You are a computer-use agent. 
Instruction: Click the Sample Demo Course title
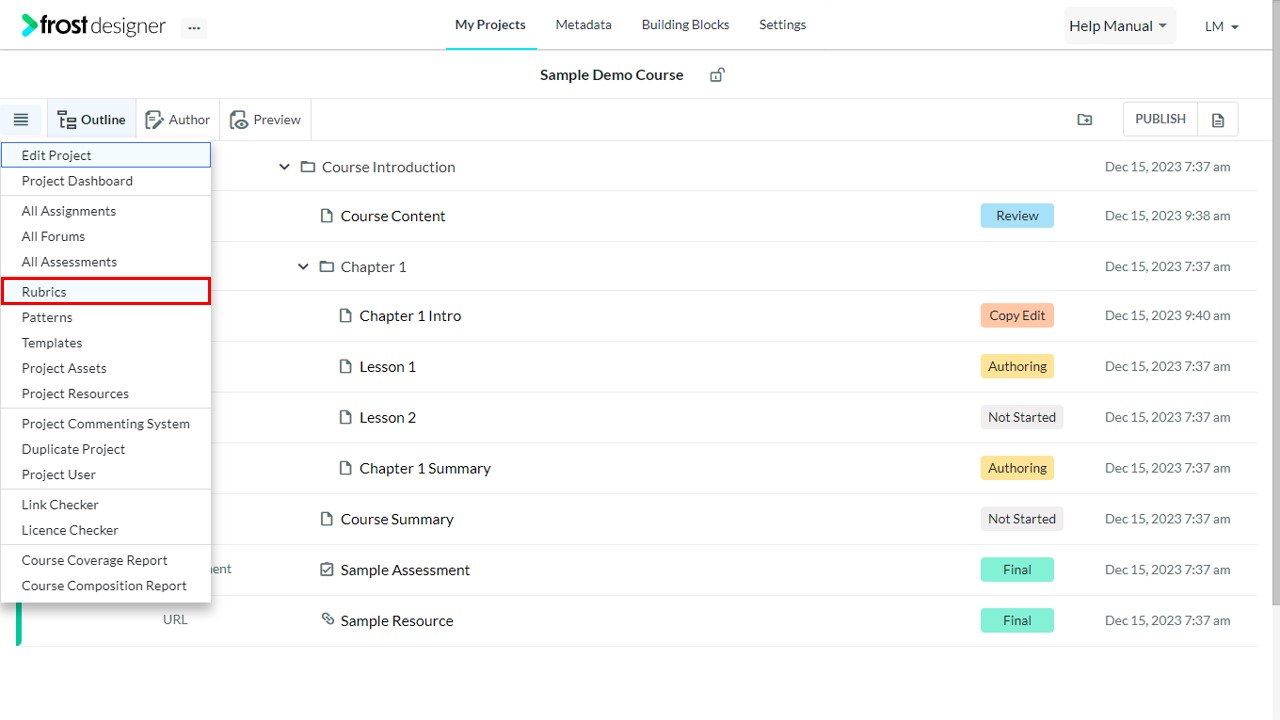(x=612, y=75)
